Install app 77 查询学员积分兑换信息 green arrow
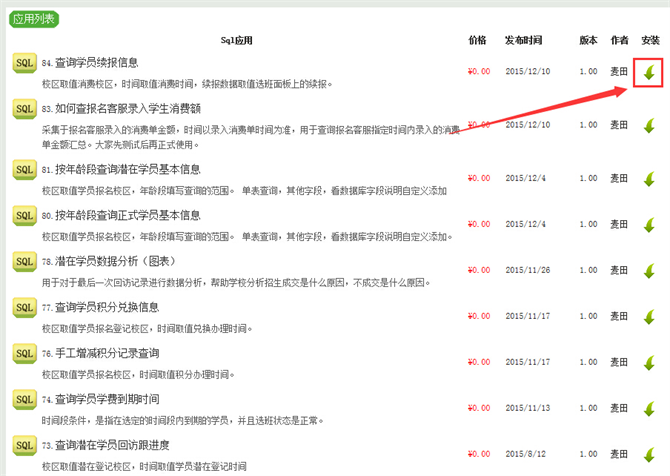 click(x=649, y=317)
